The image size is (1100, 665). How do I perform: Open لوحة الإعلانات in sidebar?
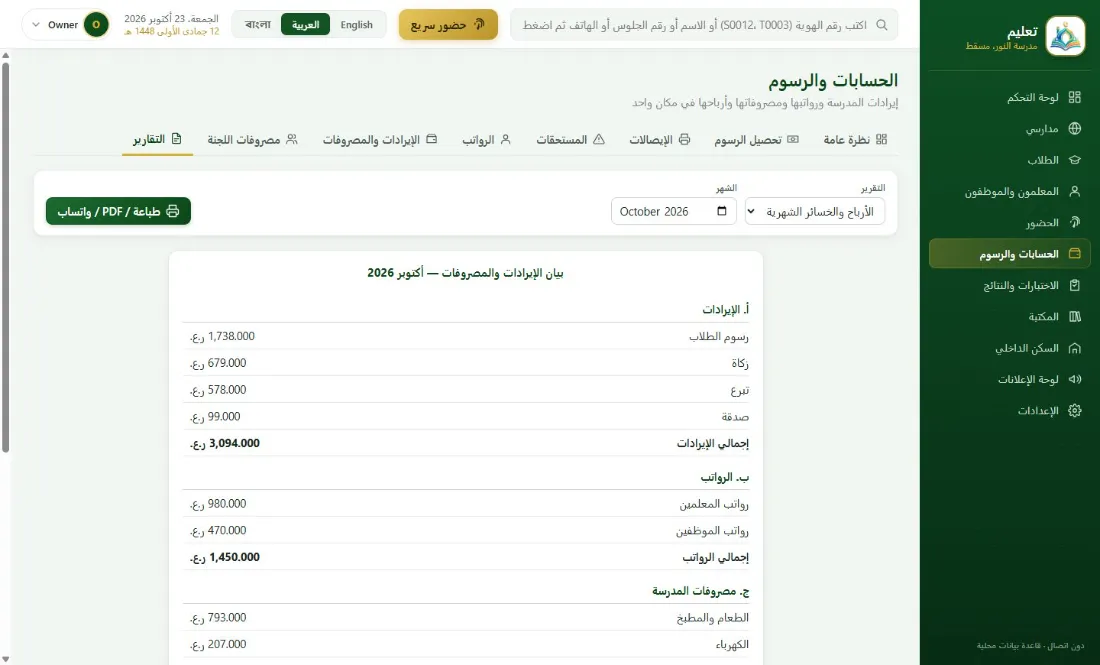pos(1010,379)
